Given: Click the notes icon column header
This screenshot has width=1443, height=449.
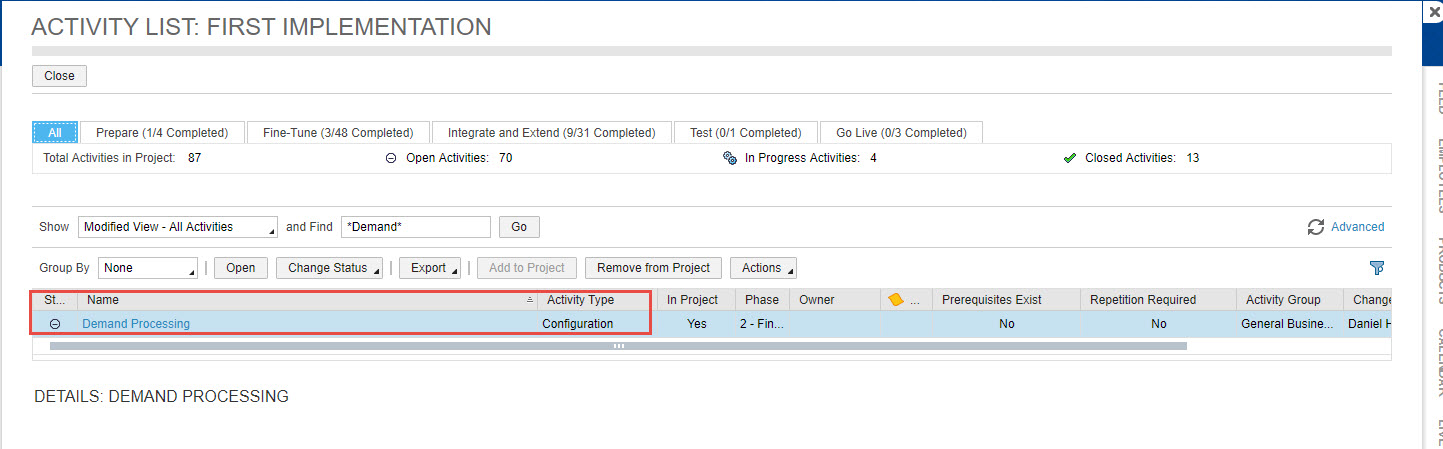Looking at the screenshot, I should coord(895,300).
